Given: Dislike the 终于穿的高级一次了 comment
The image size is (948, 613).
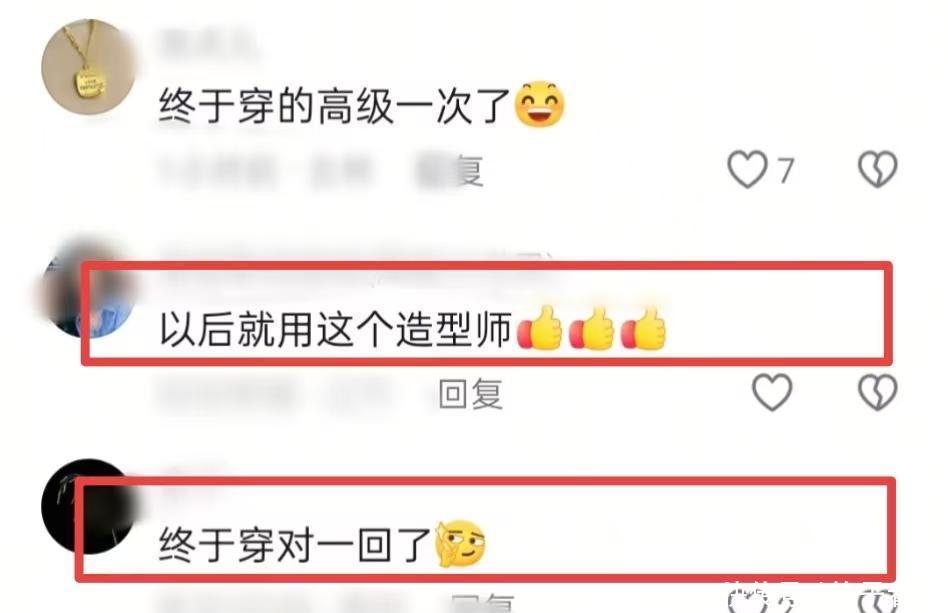Looking at the screenshot, I should (878, 169).
